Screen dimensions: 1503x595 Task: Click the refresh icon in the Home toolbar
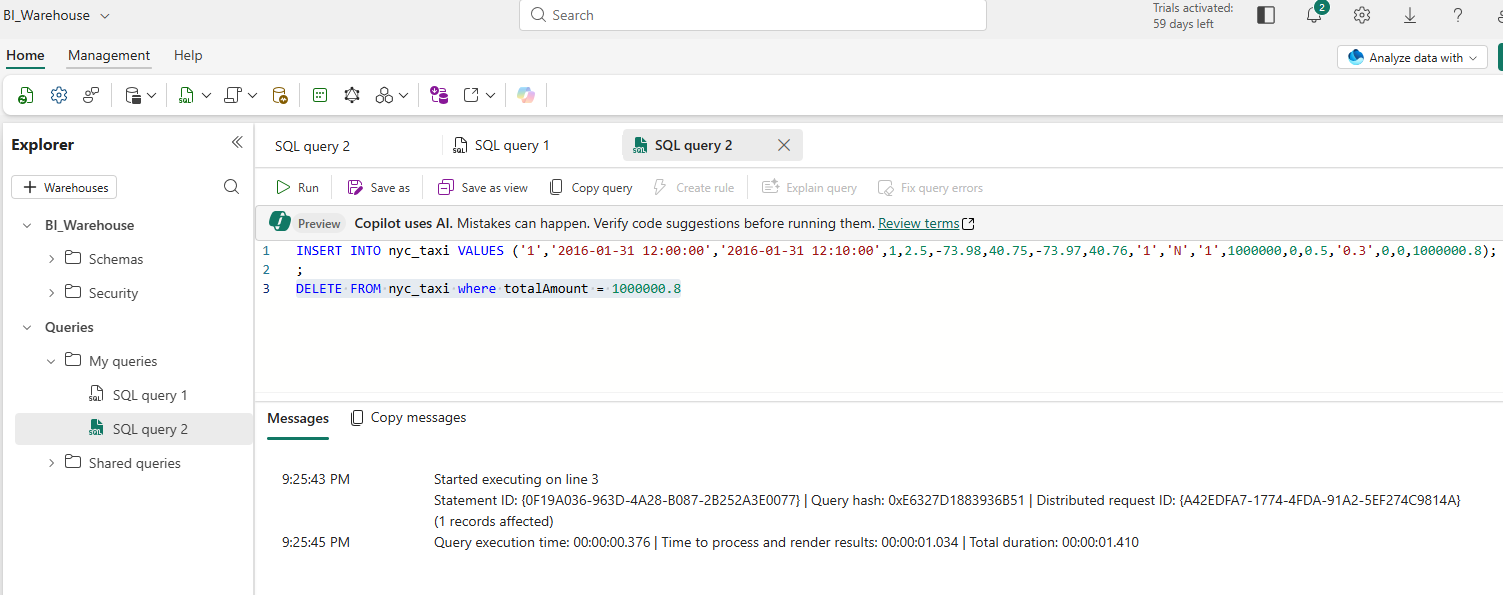tap(26, 95)
